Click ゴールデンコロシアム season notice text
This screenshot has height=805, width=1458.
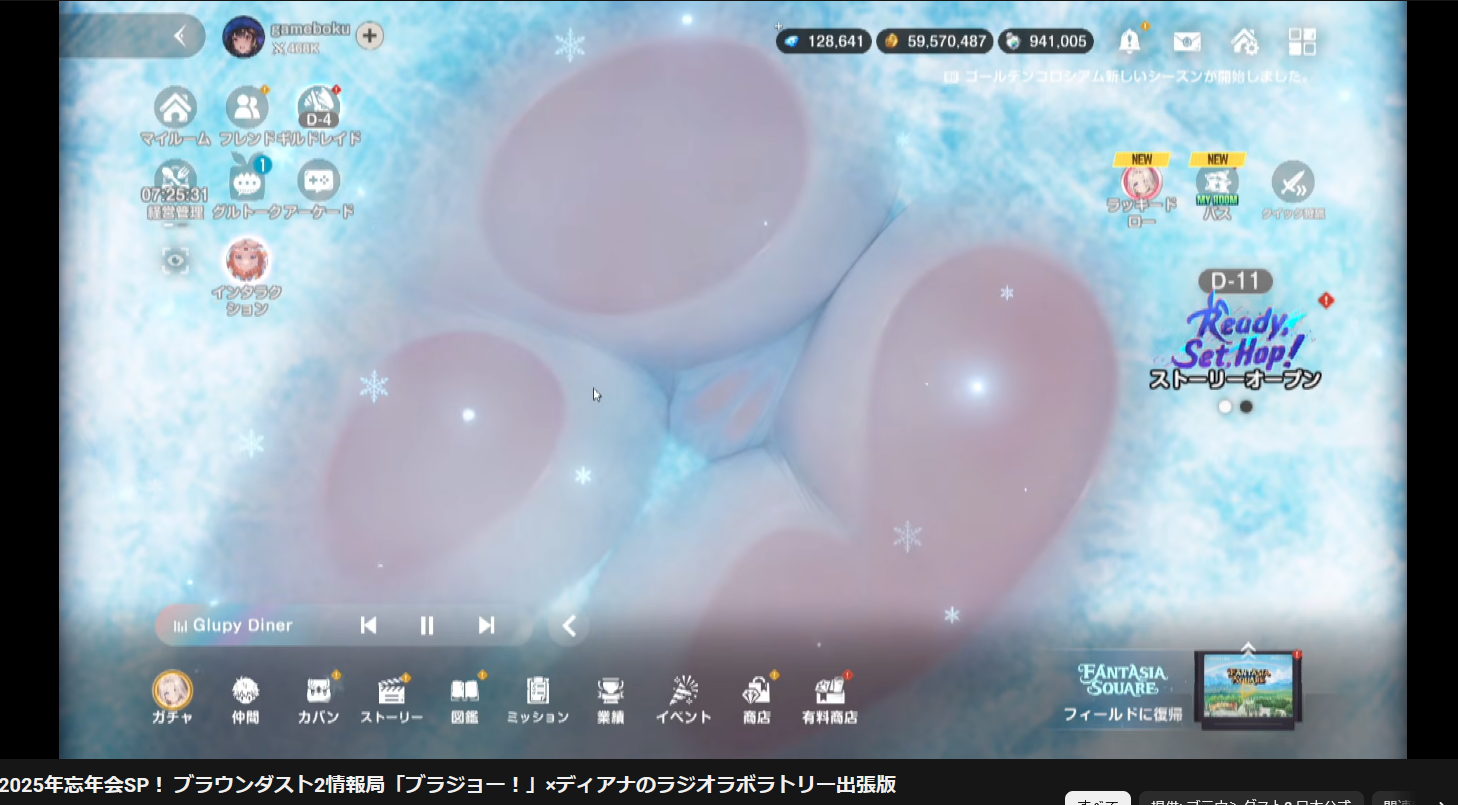click(1138, 76)
